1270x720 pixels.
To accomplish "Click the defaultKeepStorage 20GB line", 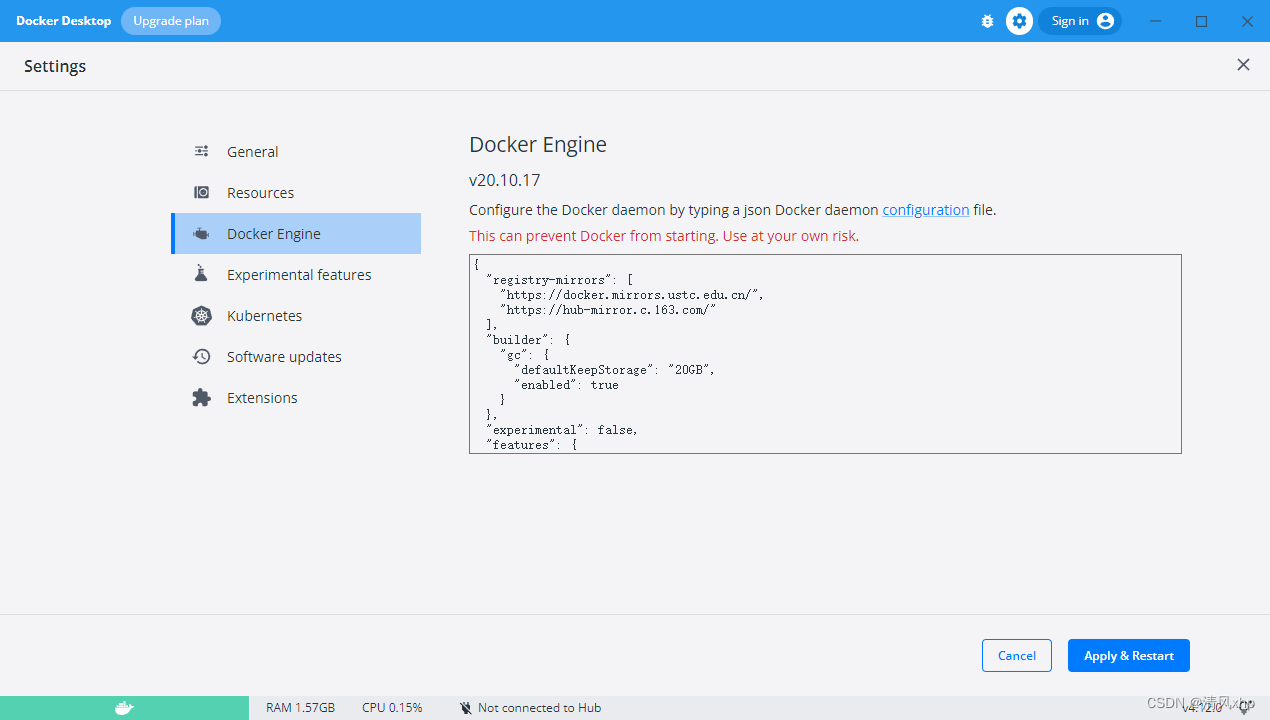I will pyautogui.click(x=614, y=370).
